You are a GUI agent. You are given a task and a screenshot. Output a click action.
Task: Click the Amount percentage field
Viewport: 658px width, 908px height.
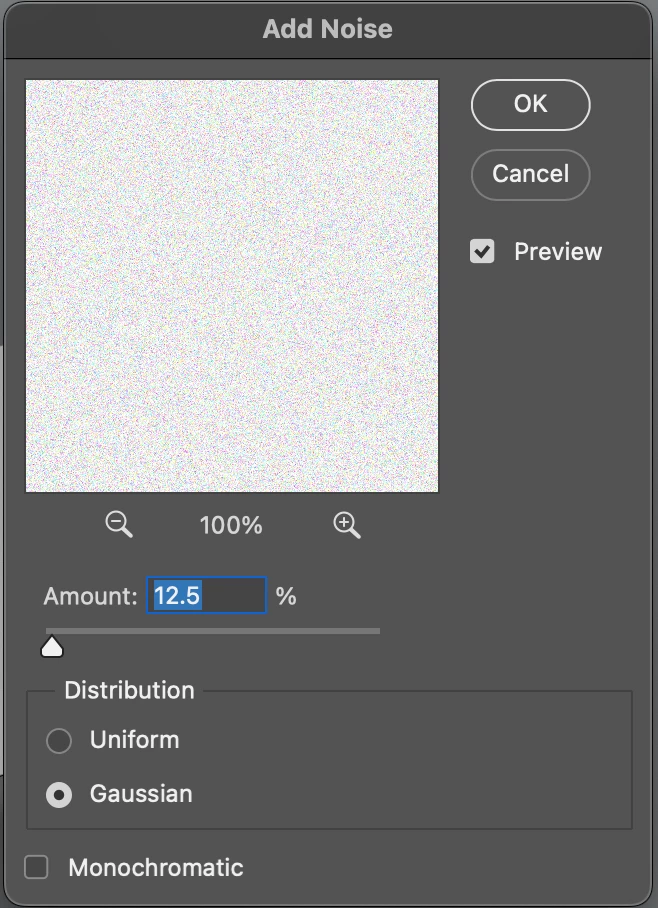pyautogui.click(x=207, y=595)
